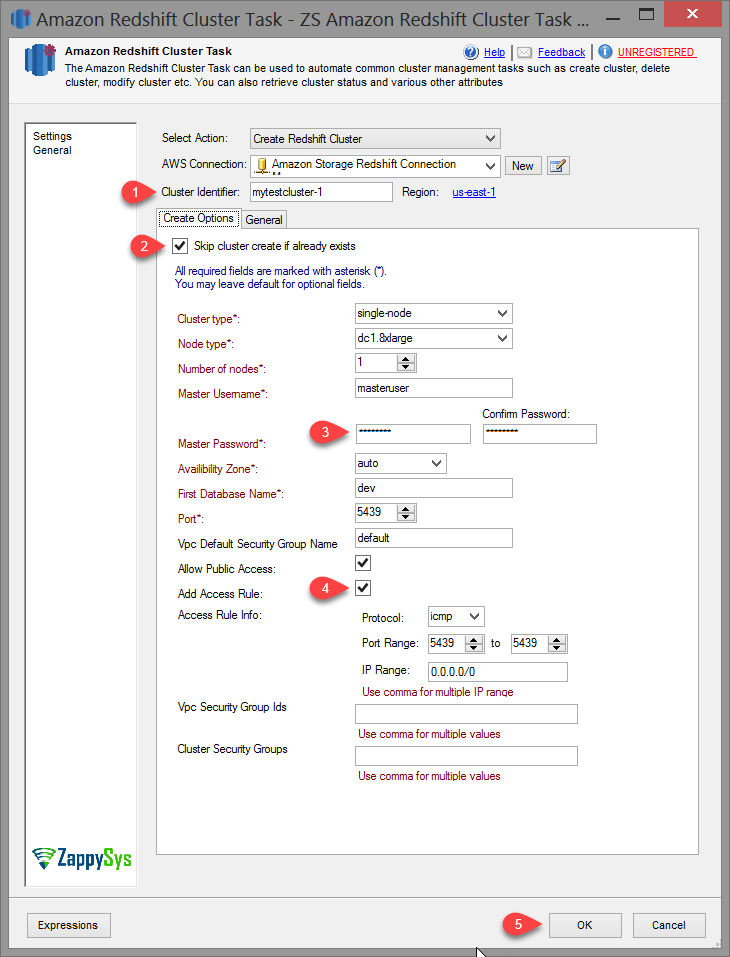Click the Master Password field

[x=413, y=434]
